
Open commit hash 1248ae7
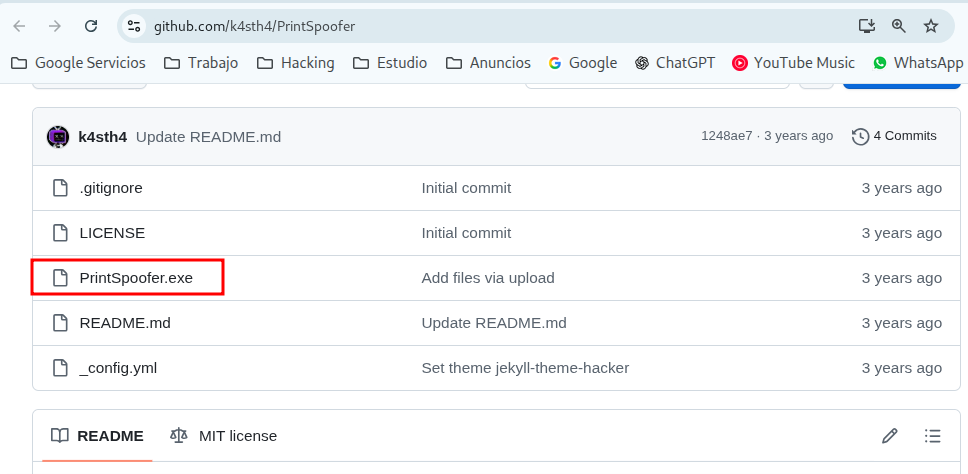click(727, 136)
